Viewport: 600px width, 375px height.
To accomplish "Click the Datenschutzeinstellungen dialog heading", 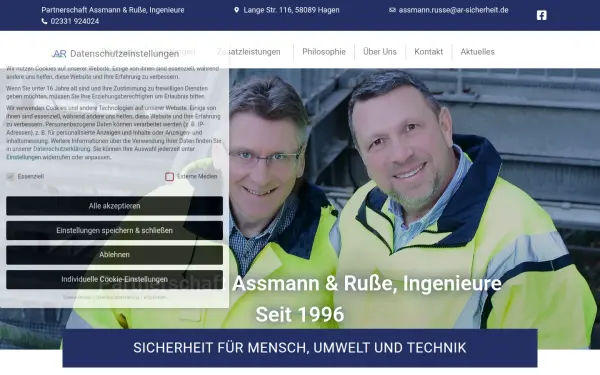I will pos(125,54).
